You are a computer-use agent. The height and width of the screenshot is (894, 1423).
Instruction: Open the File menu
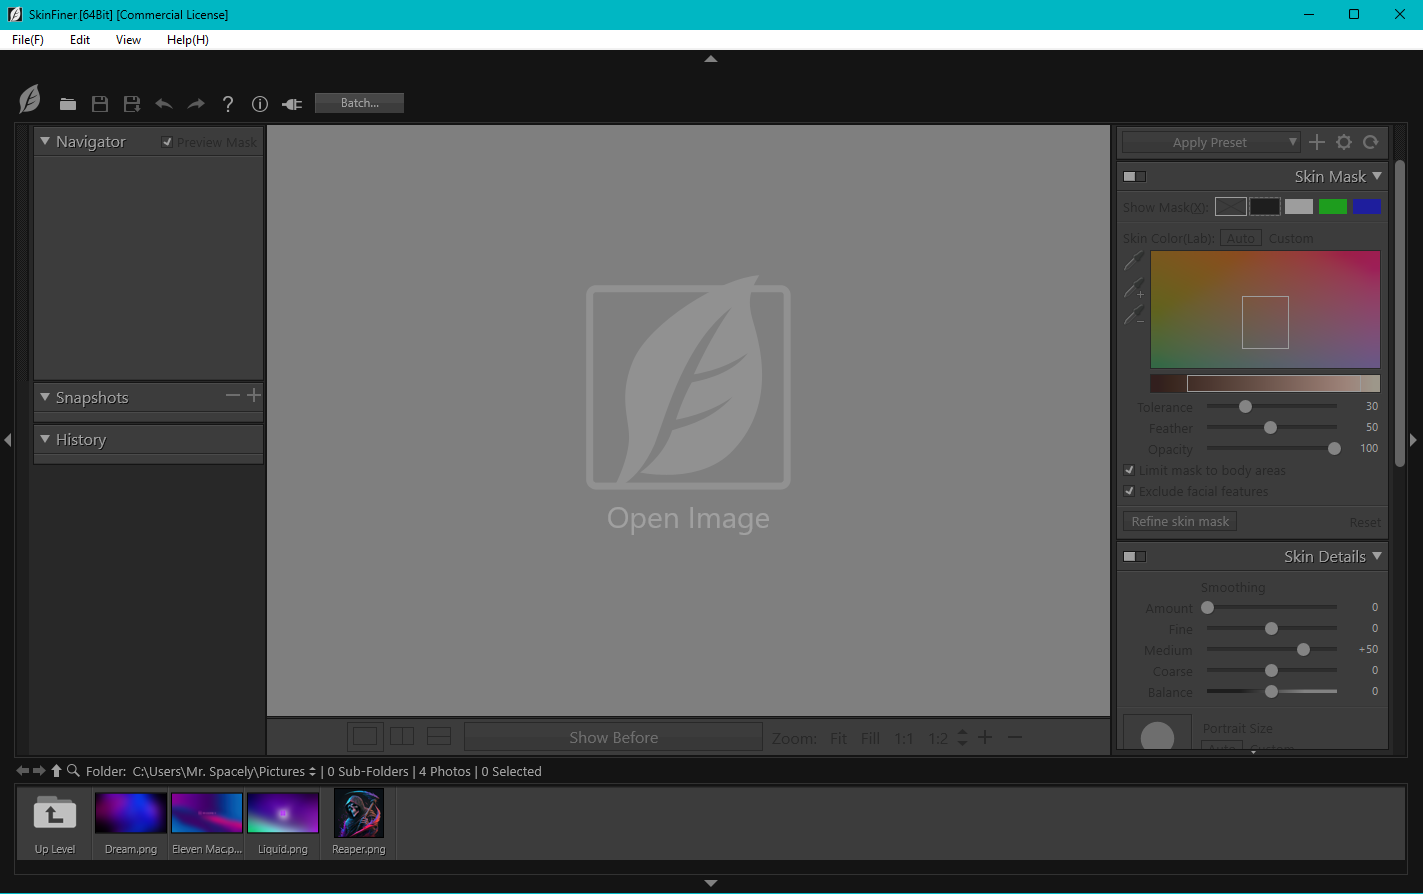pos(28,40)
